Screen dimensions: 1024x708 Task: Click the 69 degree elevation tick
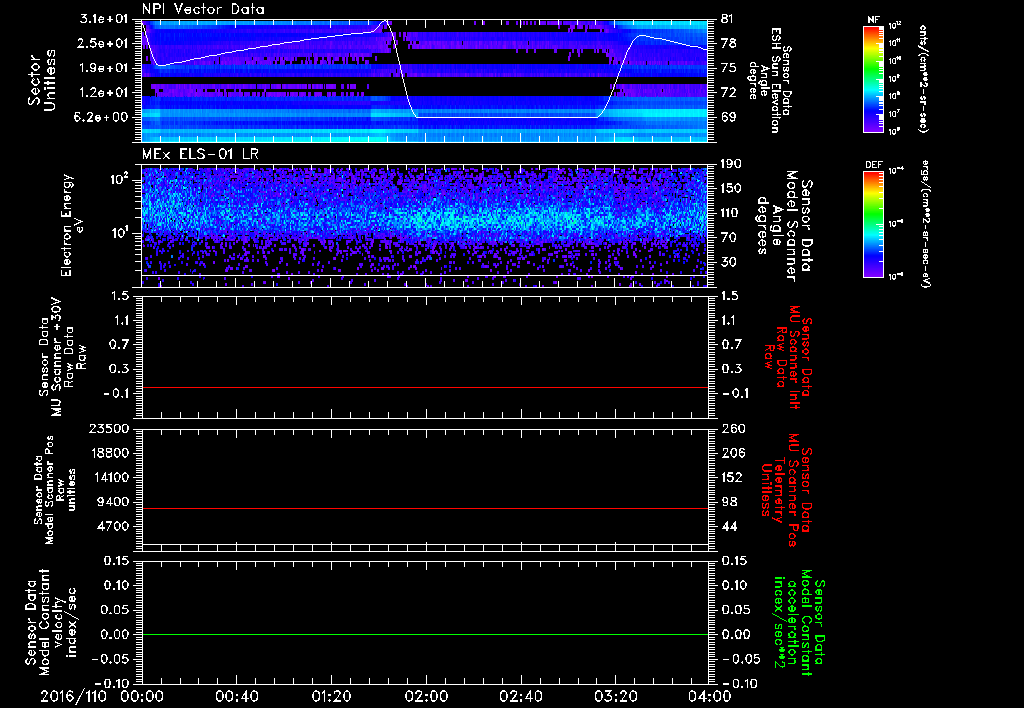pyautogui.click(x=729, y=117)
